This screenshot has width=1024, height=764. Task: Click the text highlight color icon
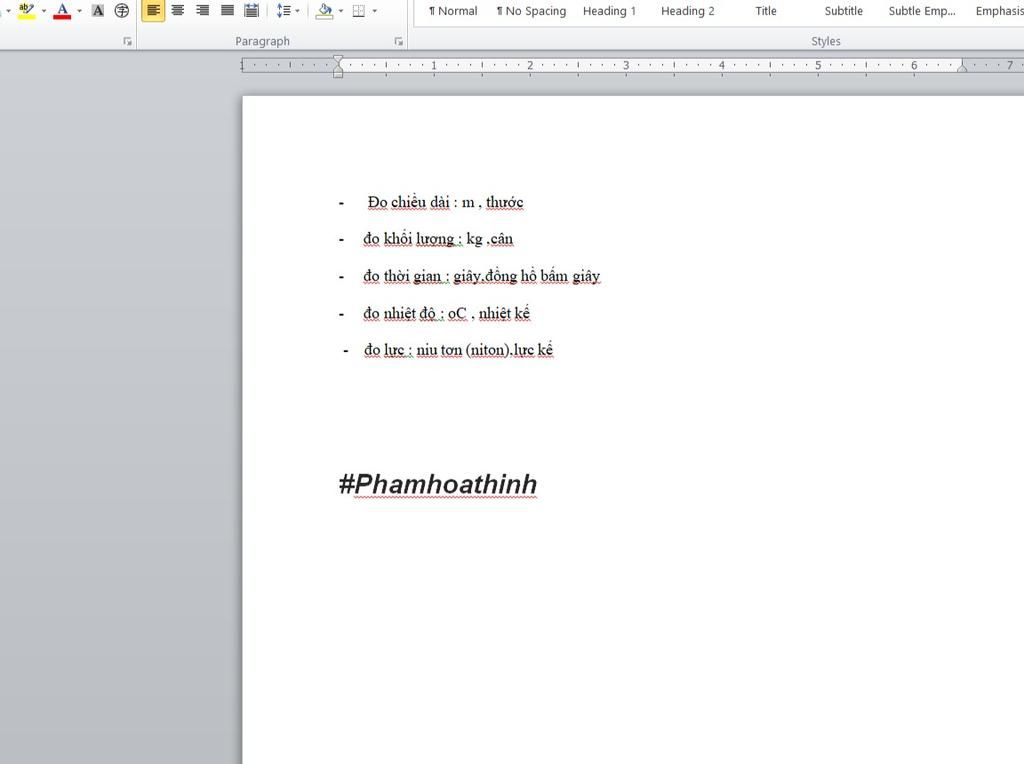pos(26,11)
